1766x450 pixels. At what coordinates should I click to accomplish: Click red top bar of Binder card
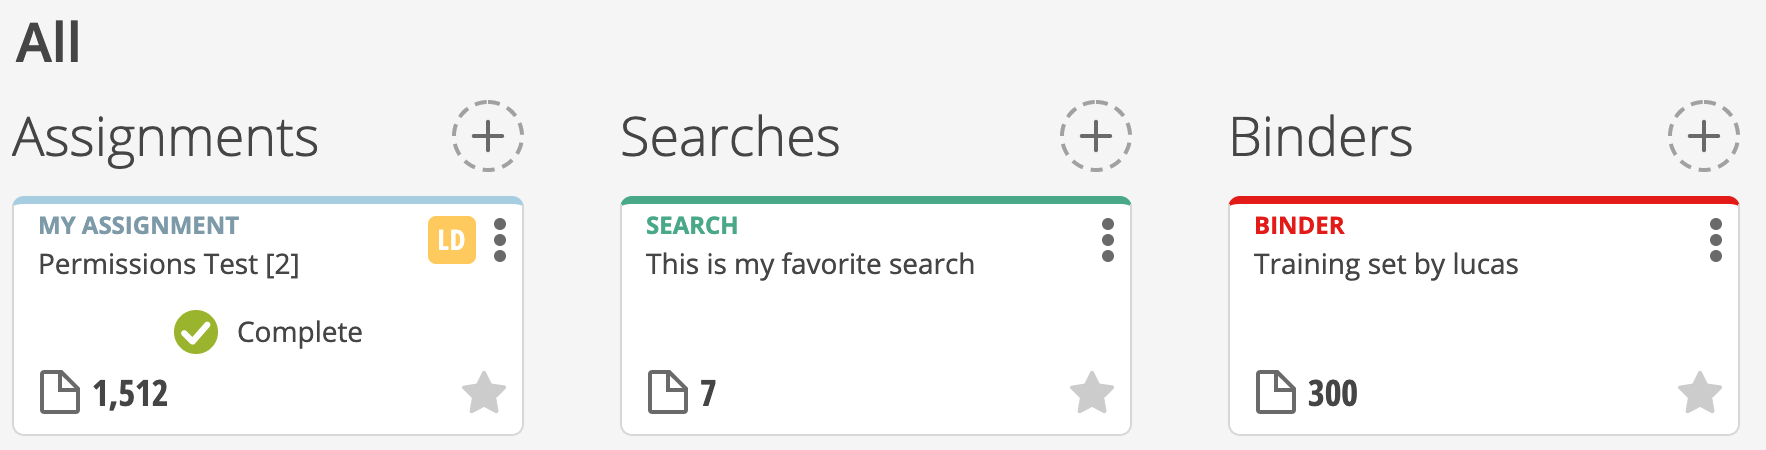coord(1484,200)
